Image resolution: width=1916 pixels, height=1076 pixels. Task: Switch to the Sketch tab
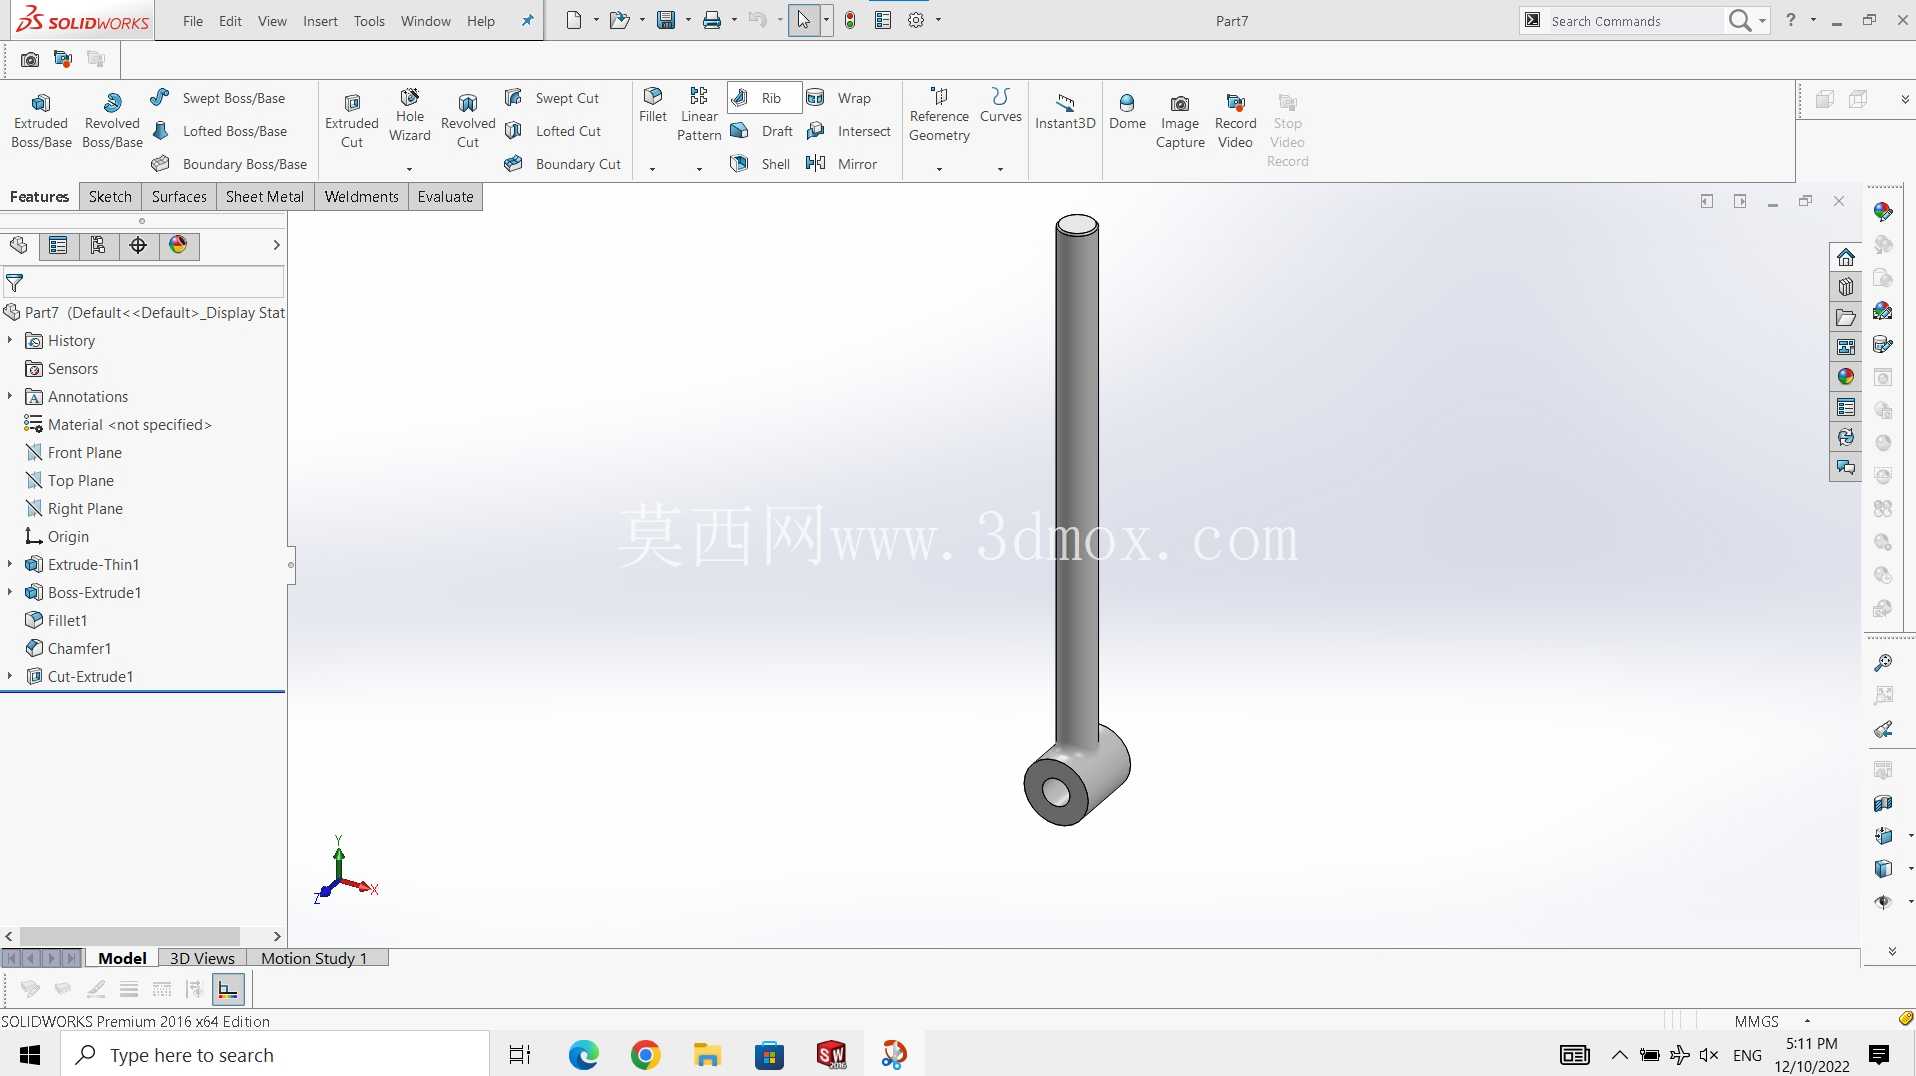pyautogui.click(x=110, y=197)
